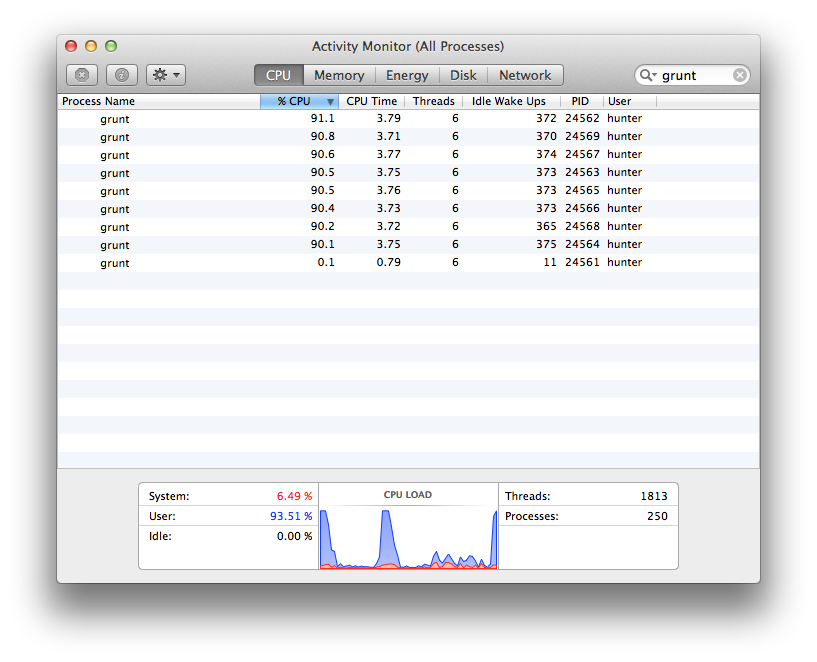The width and height of the screenshot is (817, 662).
Task: Switch to the Disk tab
Action: [463, 75]
